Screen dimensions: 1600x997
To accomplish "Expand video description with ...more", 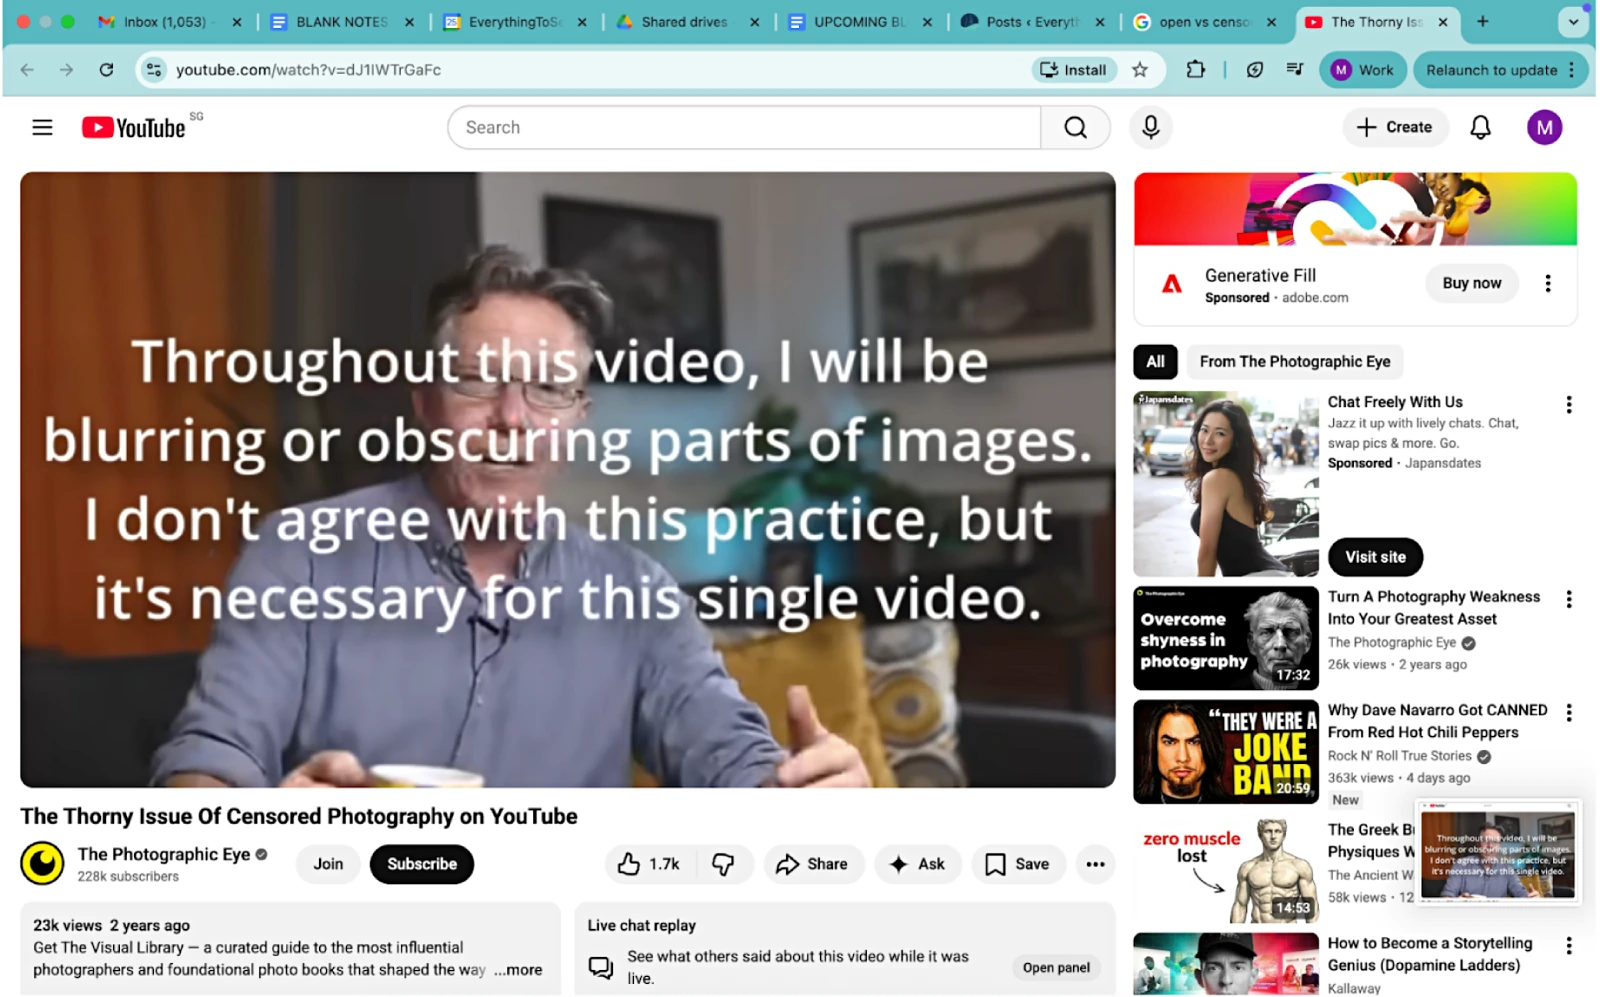I will coord(518,969).
